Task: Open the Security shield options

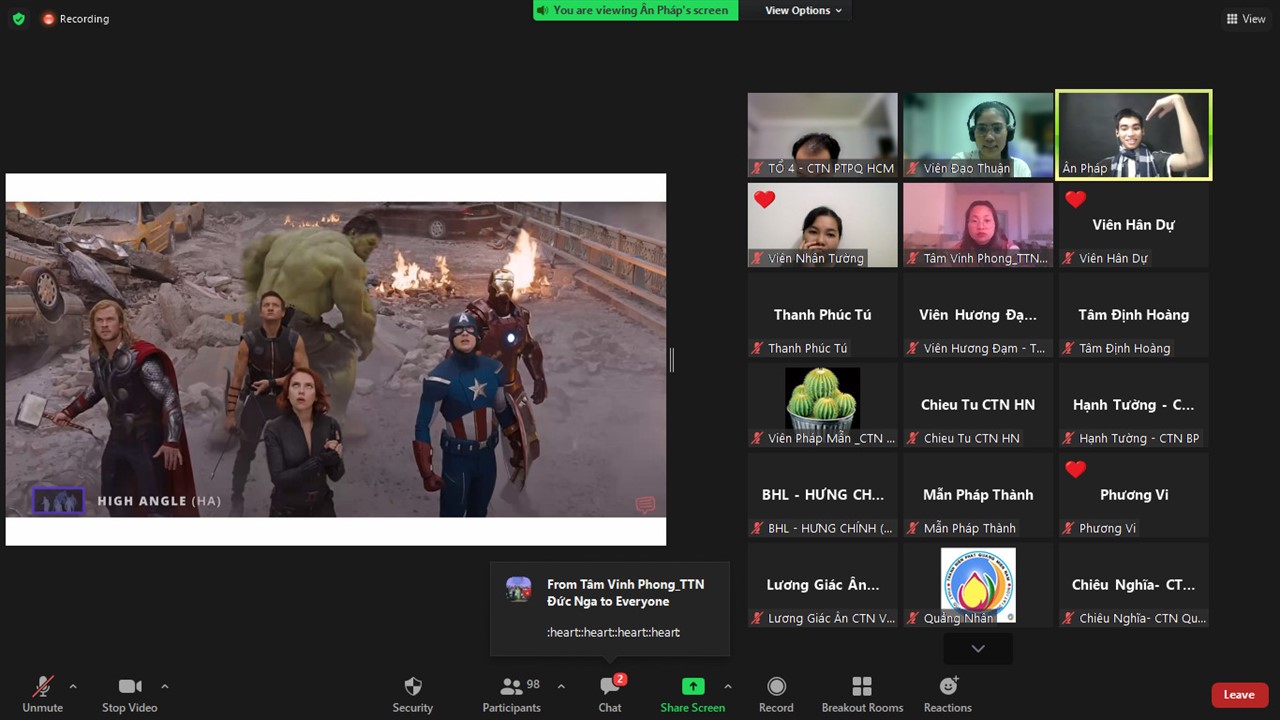Action: coord(412,694)
